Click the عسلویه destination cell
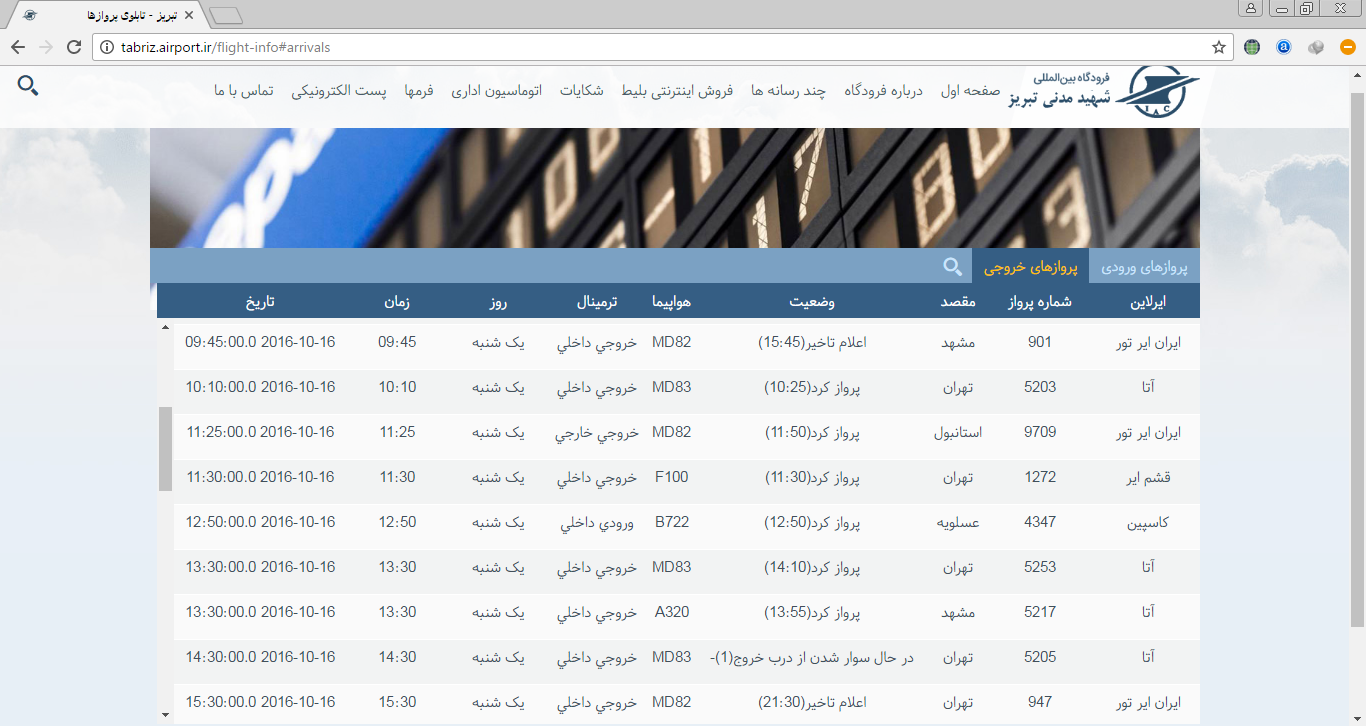The image size is (1366, 726). coord(958,522)
